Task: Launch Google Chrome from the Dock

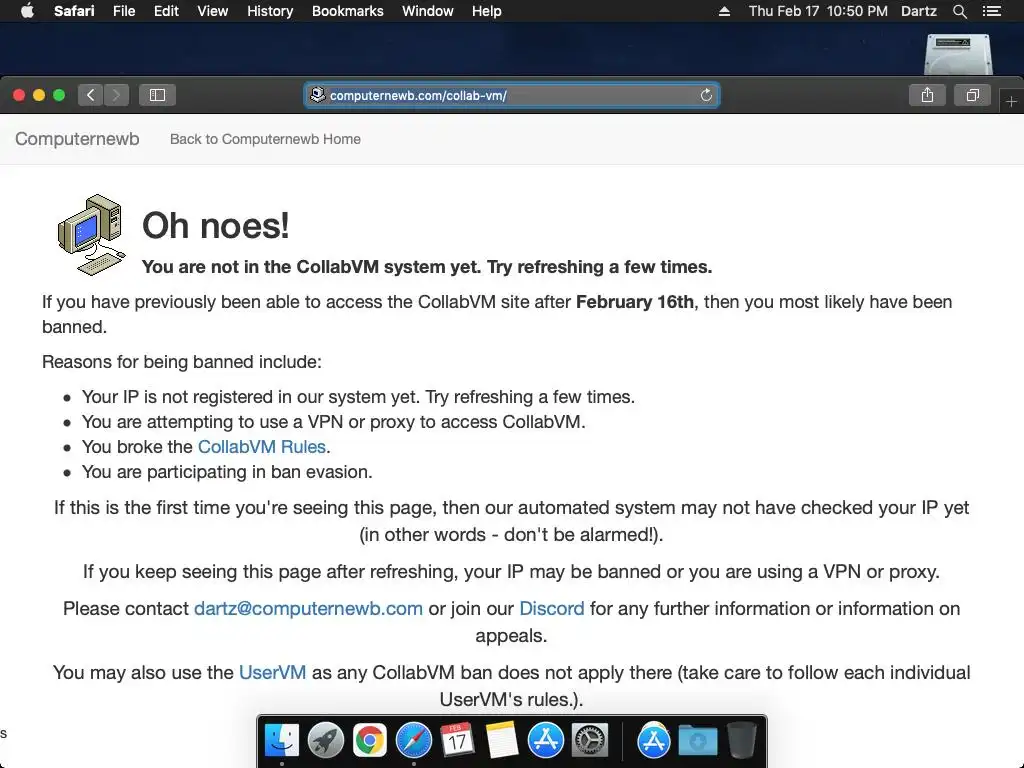Action: tap(370, 741)
